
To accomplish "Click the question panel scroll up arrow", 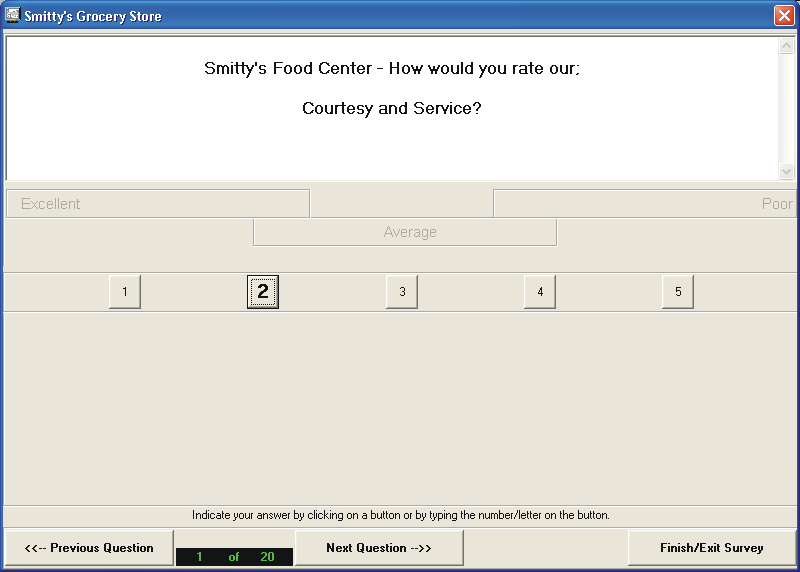I will (786, 46).
